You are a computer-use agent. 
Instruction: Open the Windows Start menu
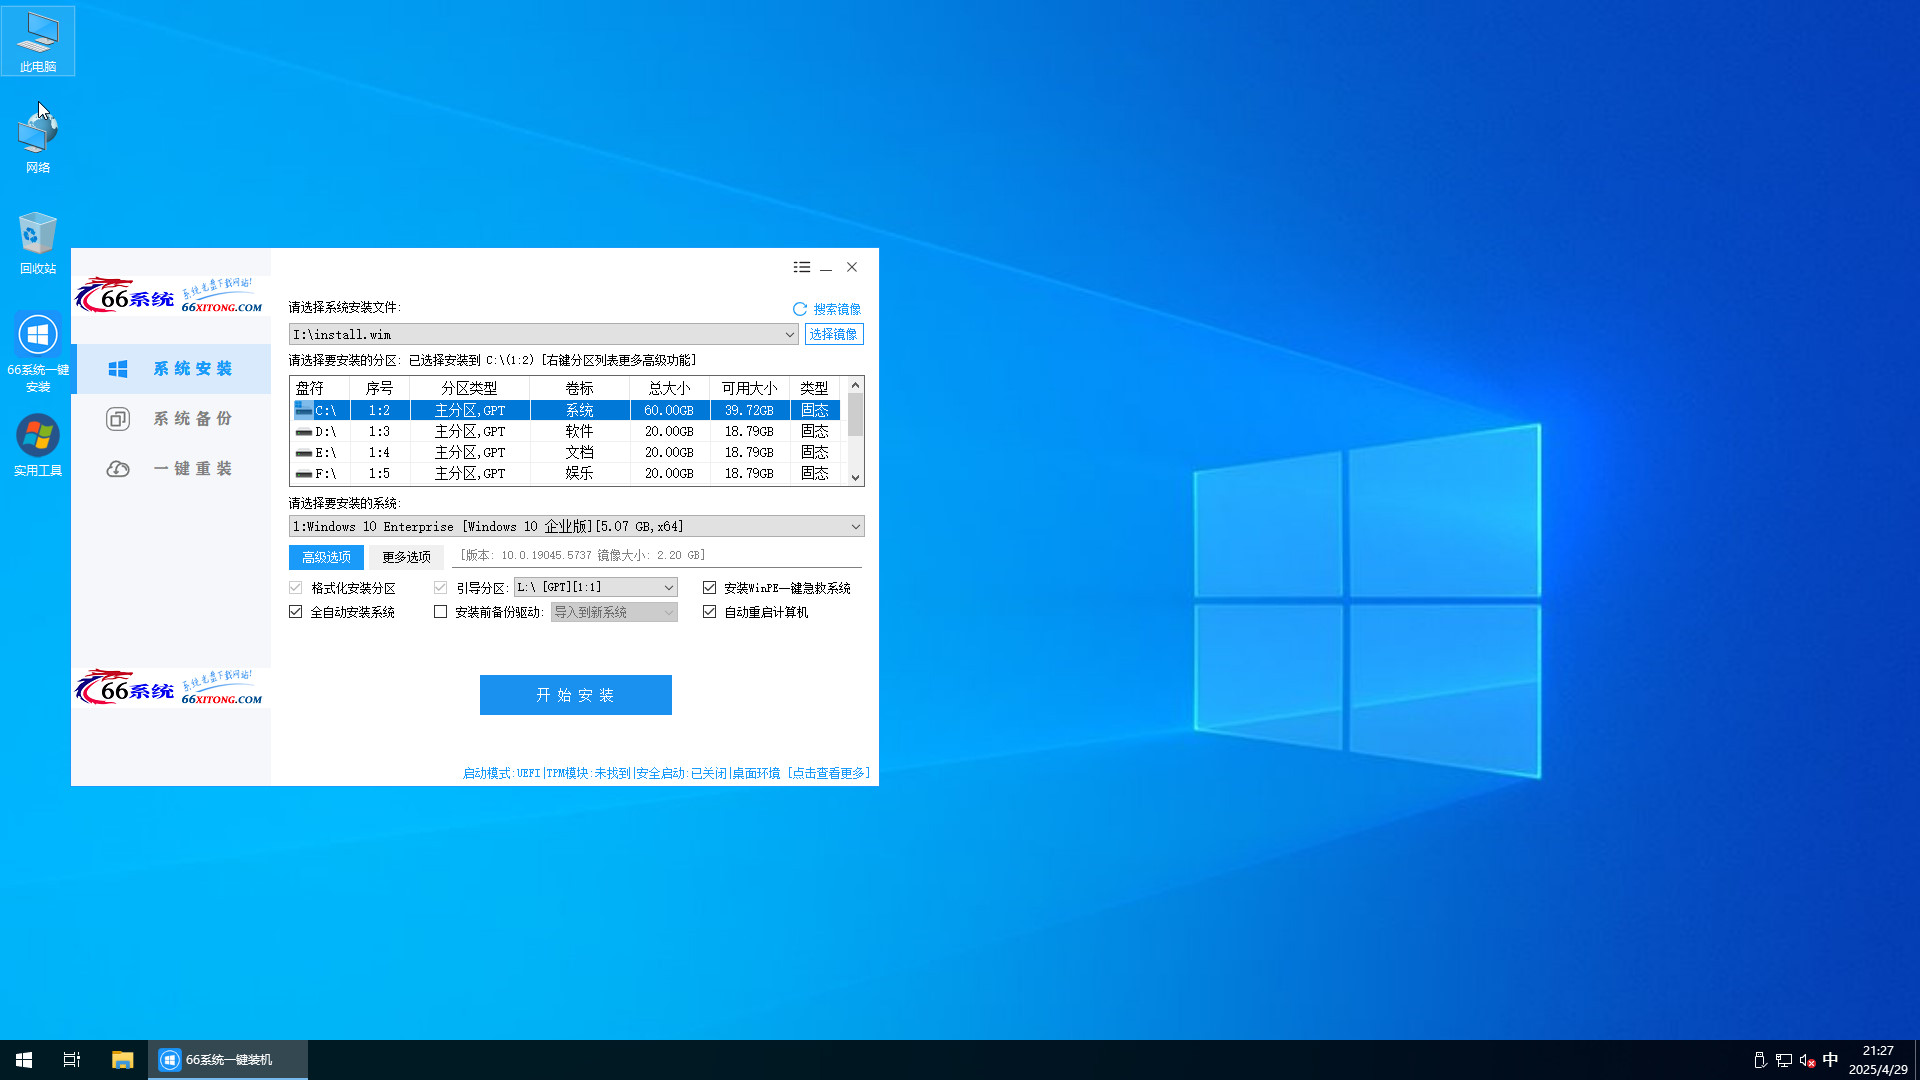pos(24,1060)
